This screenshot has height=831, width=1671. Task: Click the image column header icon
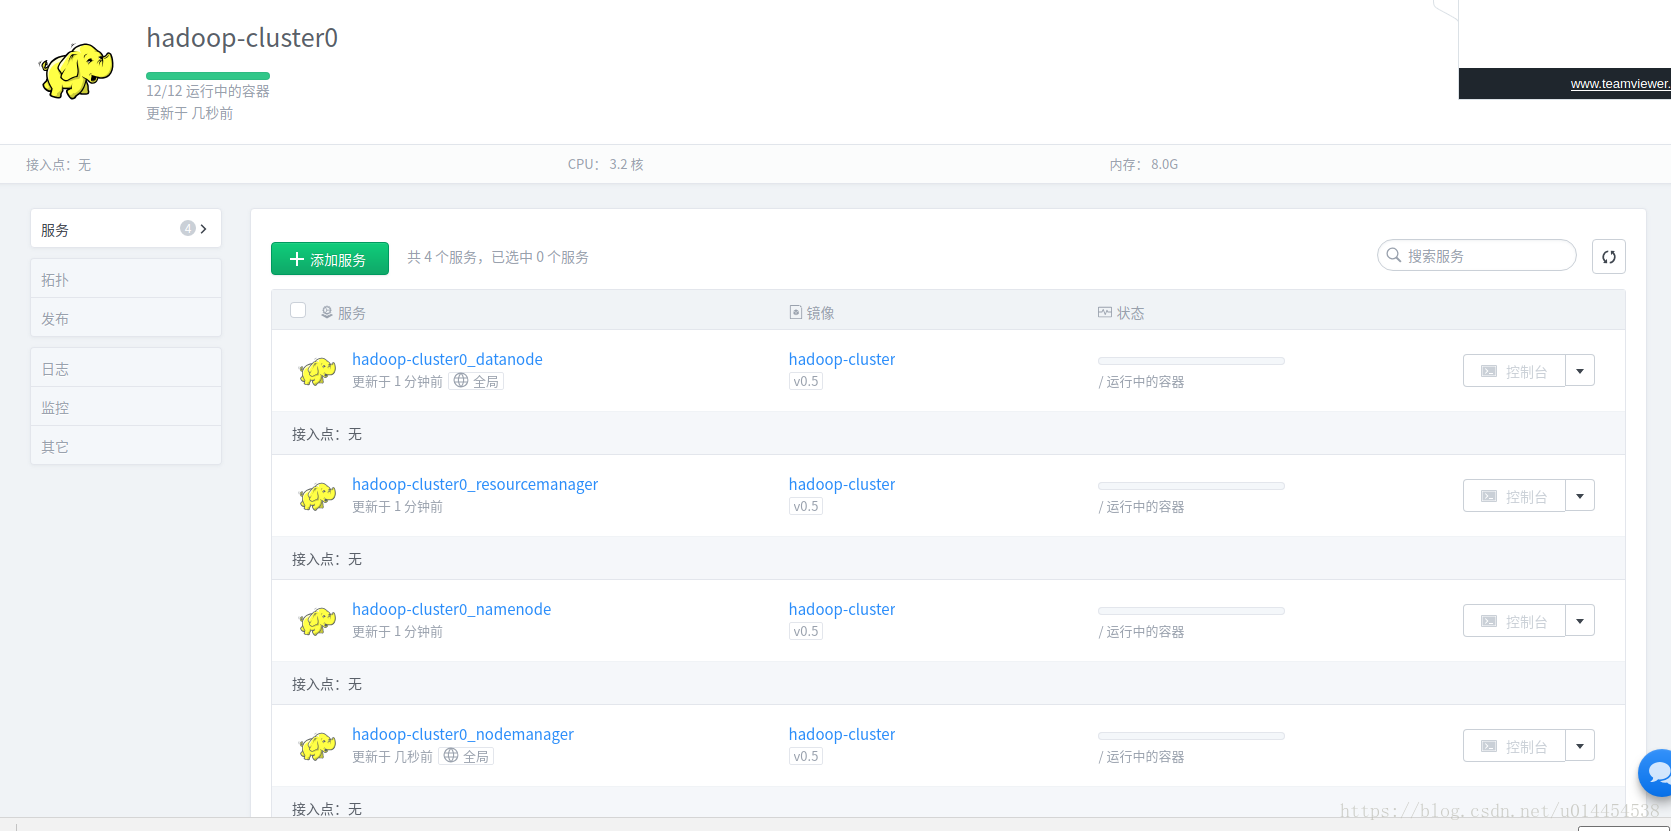click(x=796, y=313)
